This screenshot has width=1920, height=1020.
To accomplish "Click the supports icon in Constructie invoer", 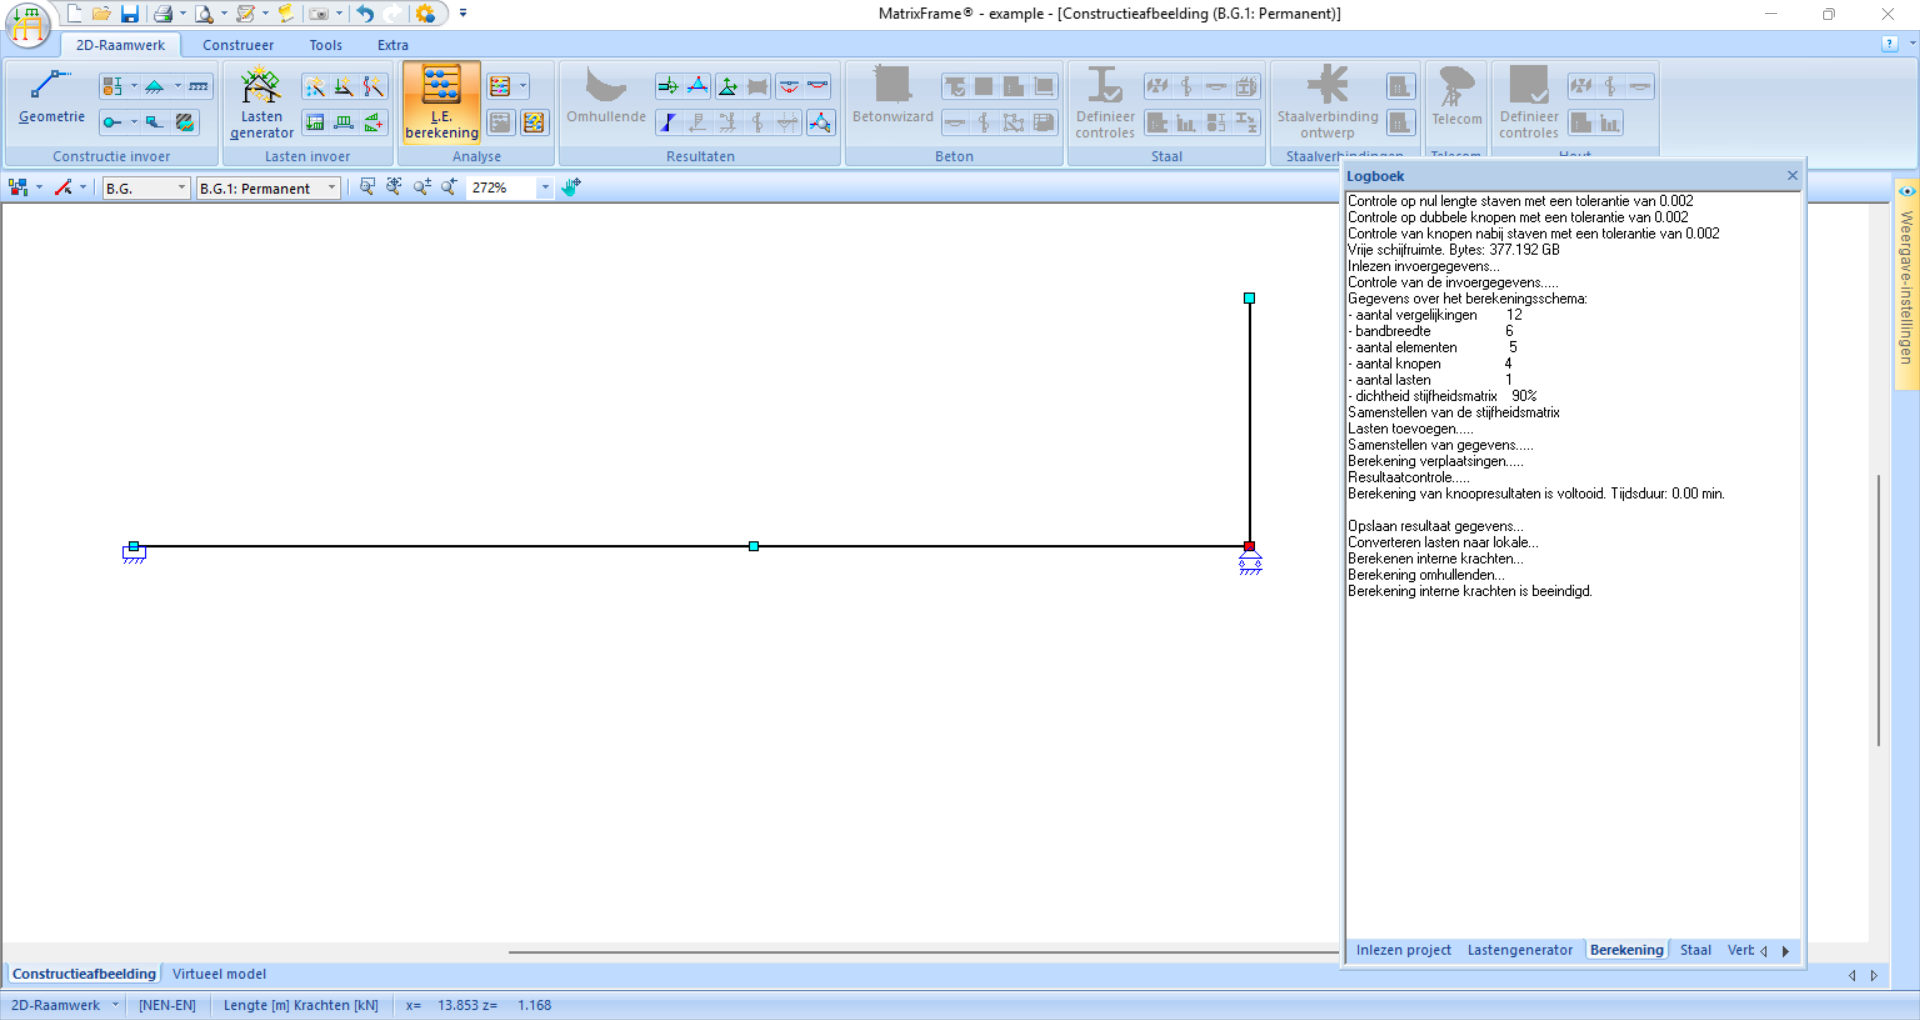I will pos(154,87).
